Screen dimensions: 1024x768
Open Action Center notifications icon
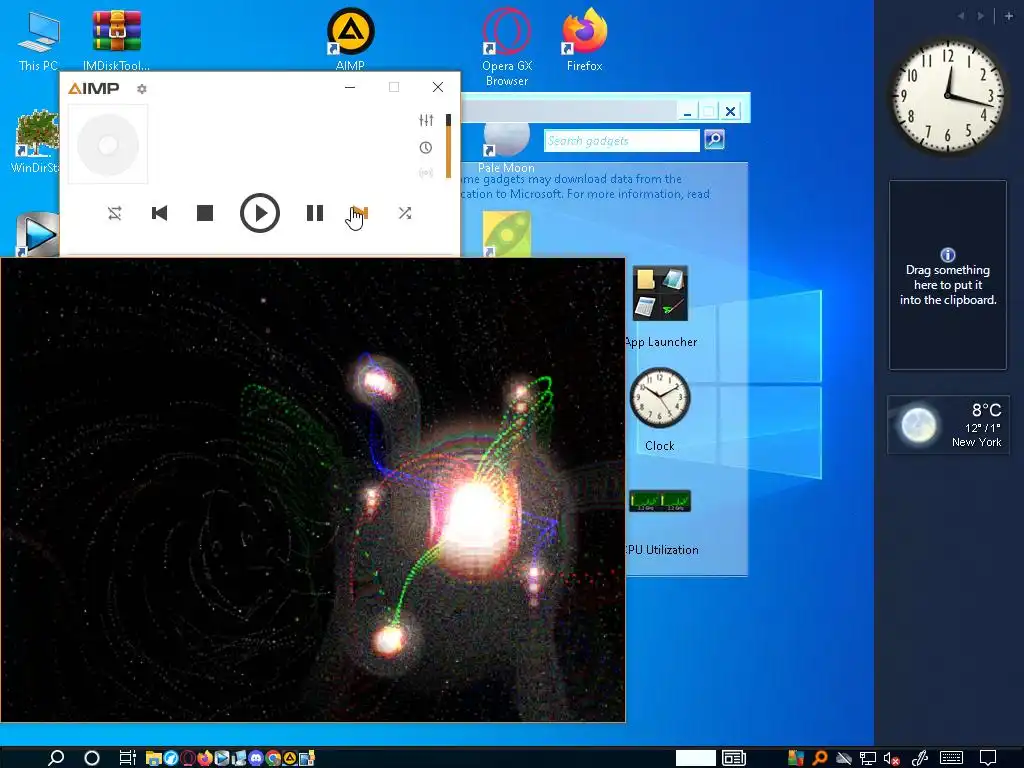(987, 758)
